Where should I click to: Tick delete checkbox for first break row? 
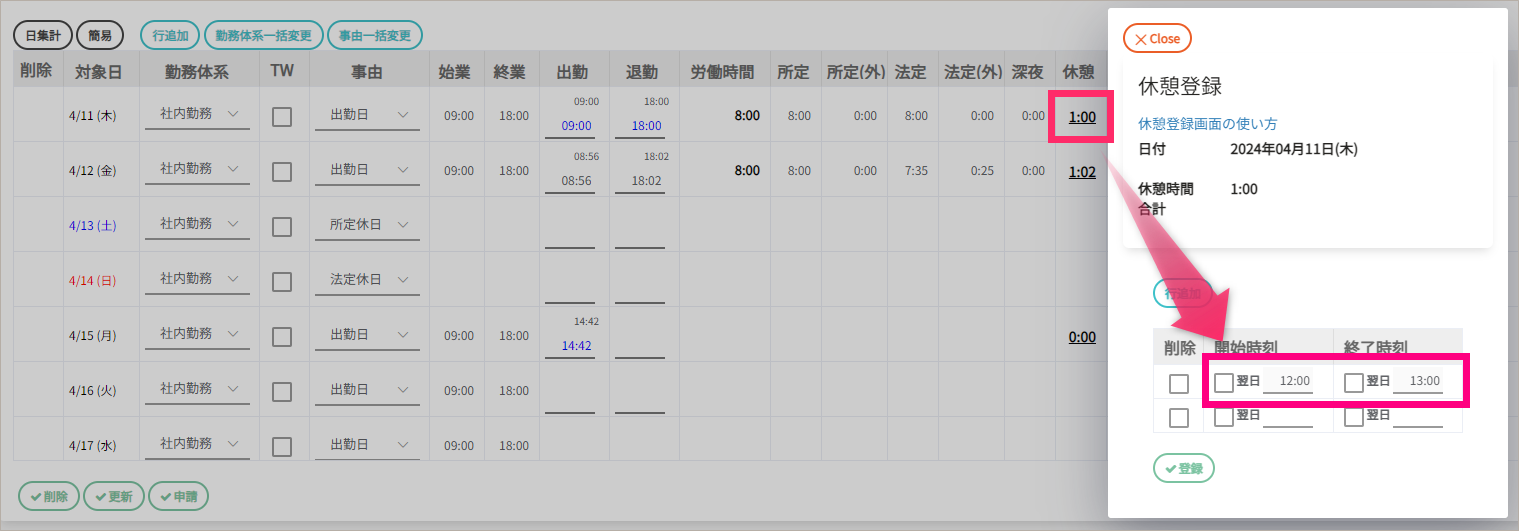coord(1179,384)
